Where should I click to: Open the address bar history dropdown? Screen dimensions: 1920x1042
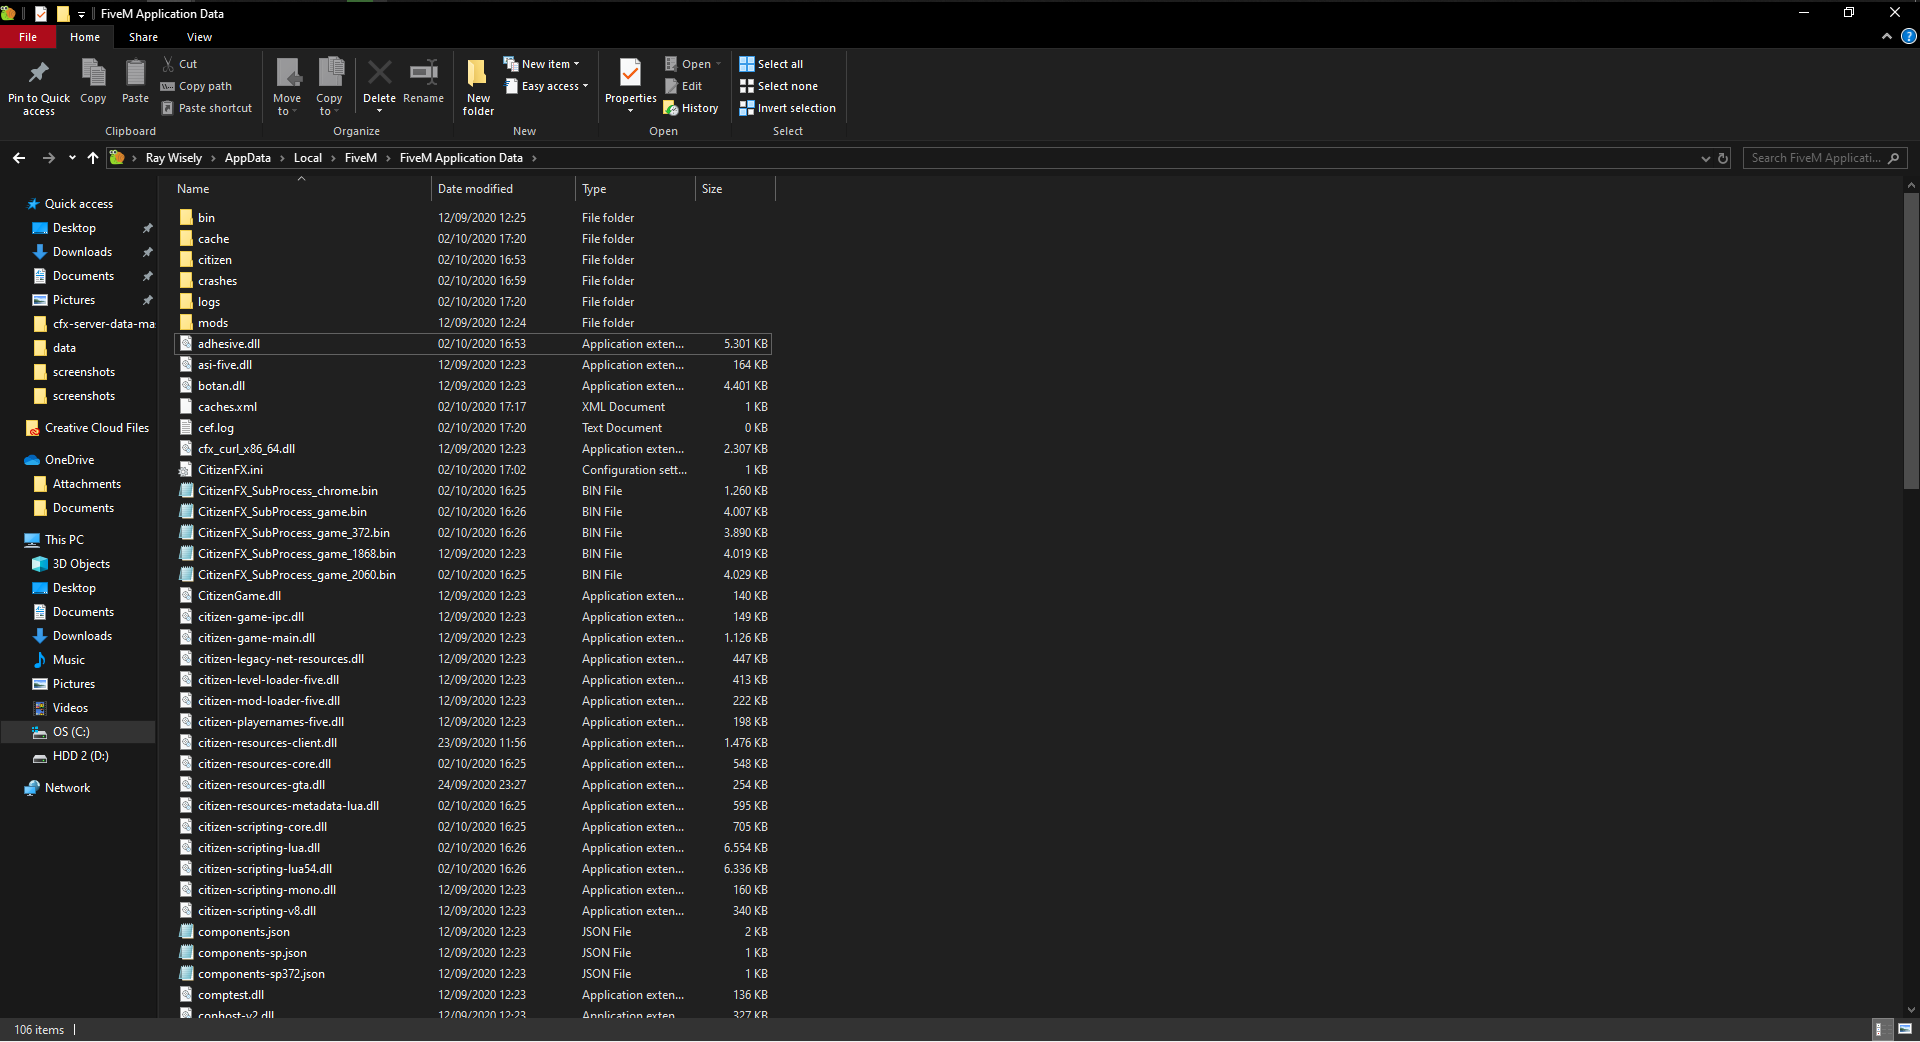[1705, 158]
